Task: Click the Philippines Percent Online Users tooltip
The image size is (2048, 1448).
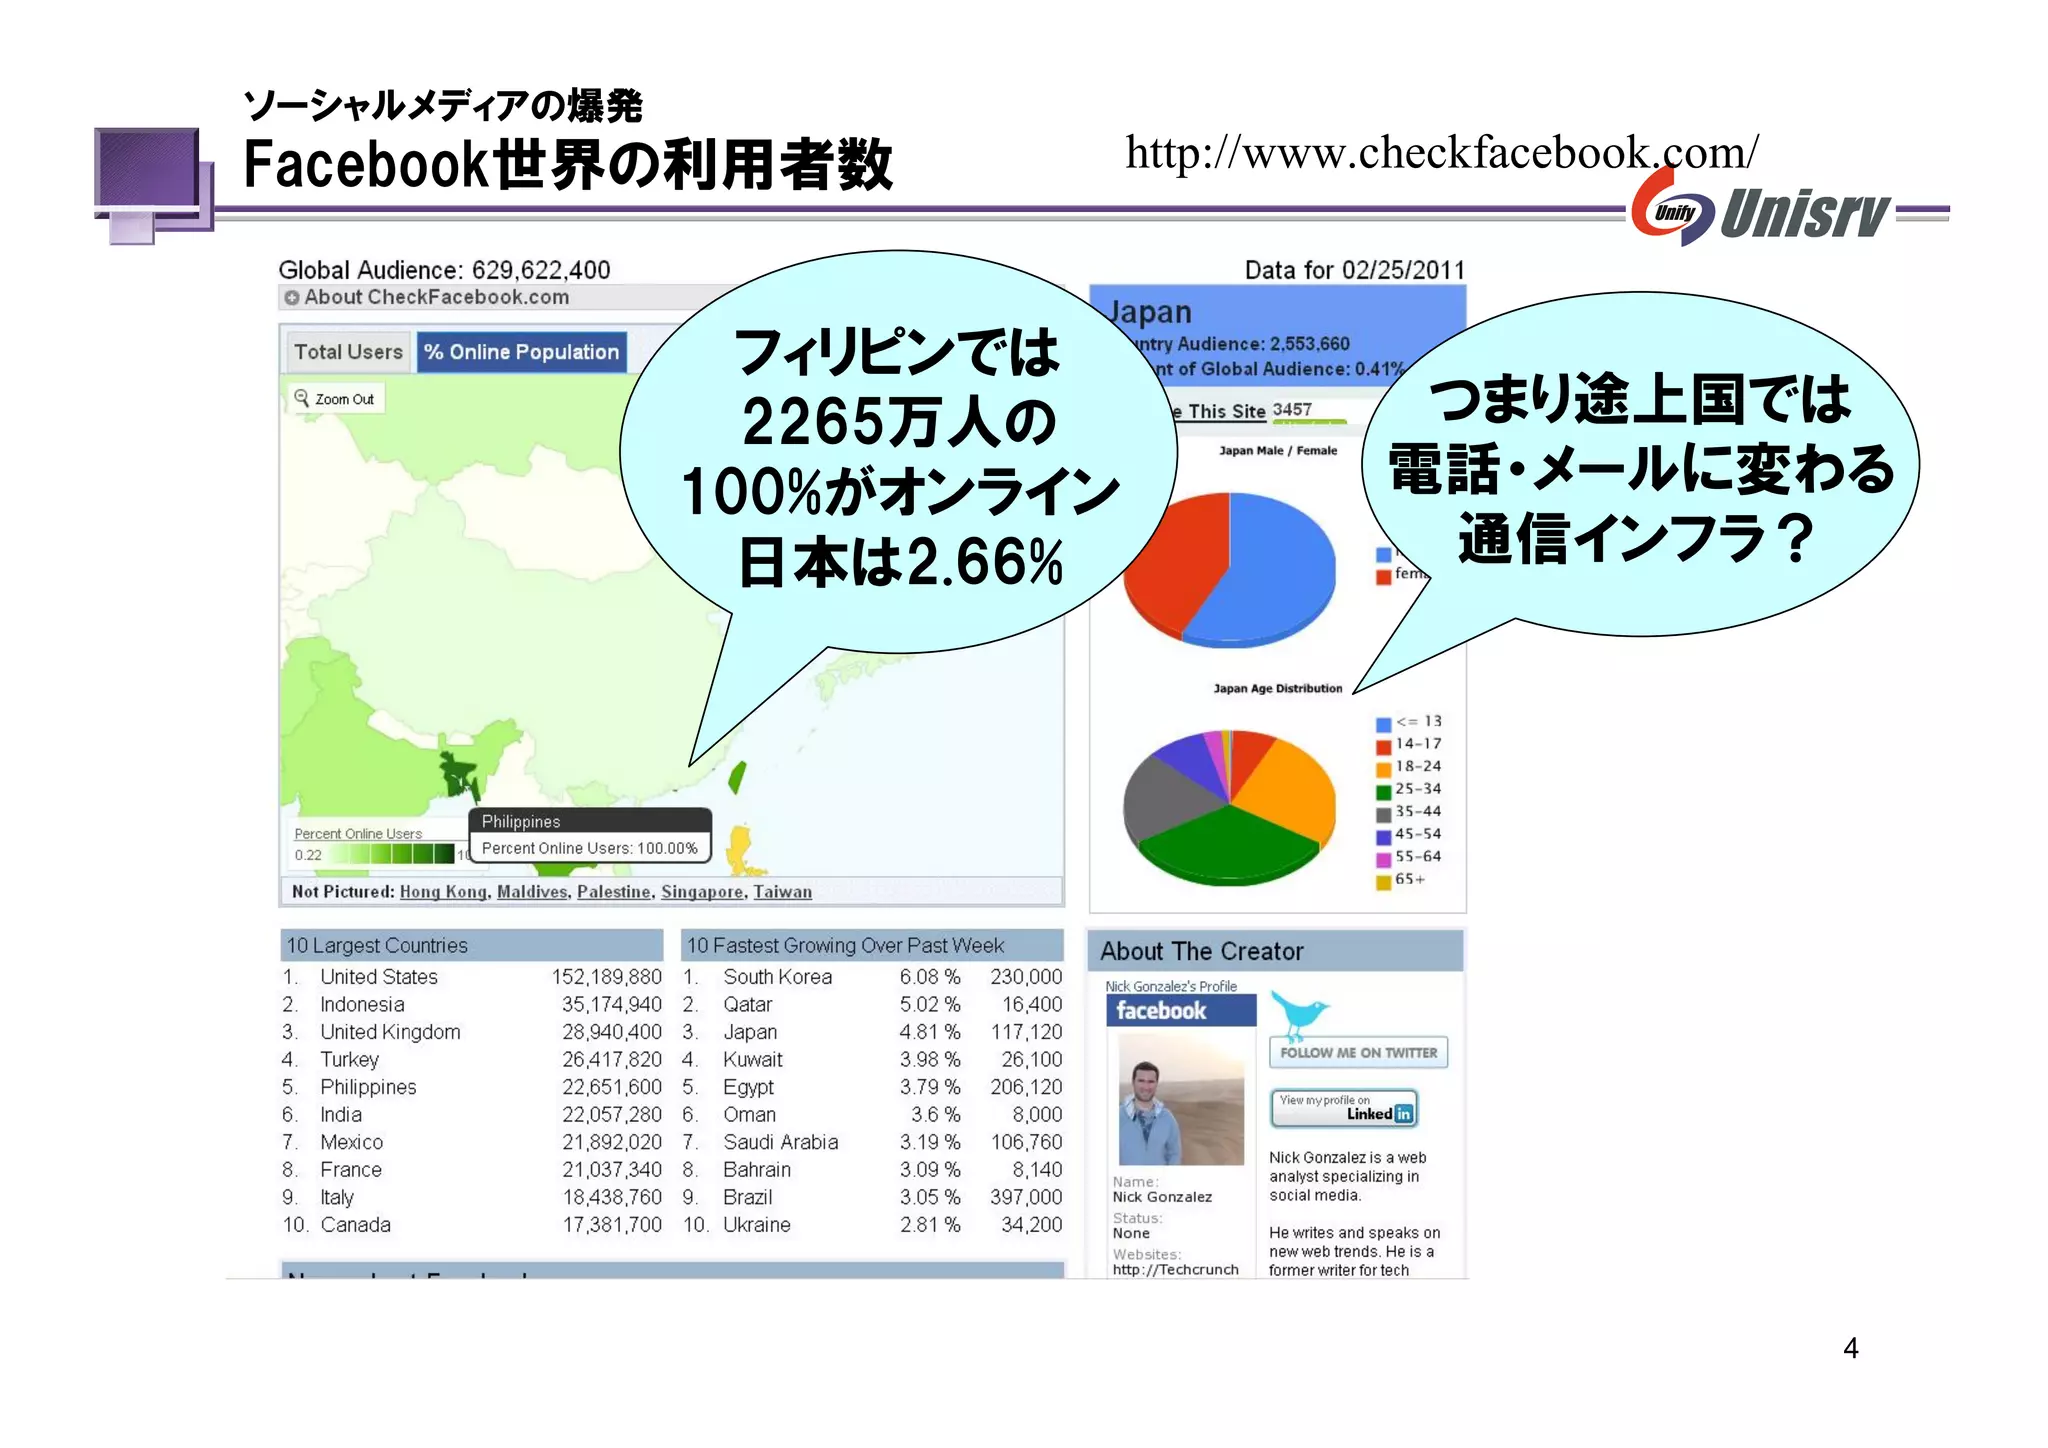Action: point(590,835)
